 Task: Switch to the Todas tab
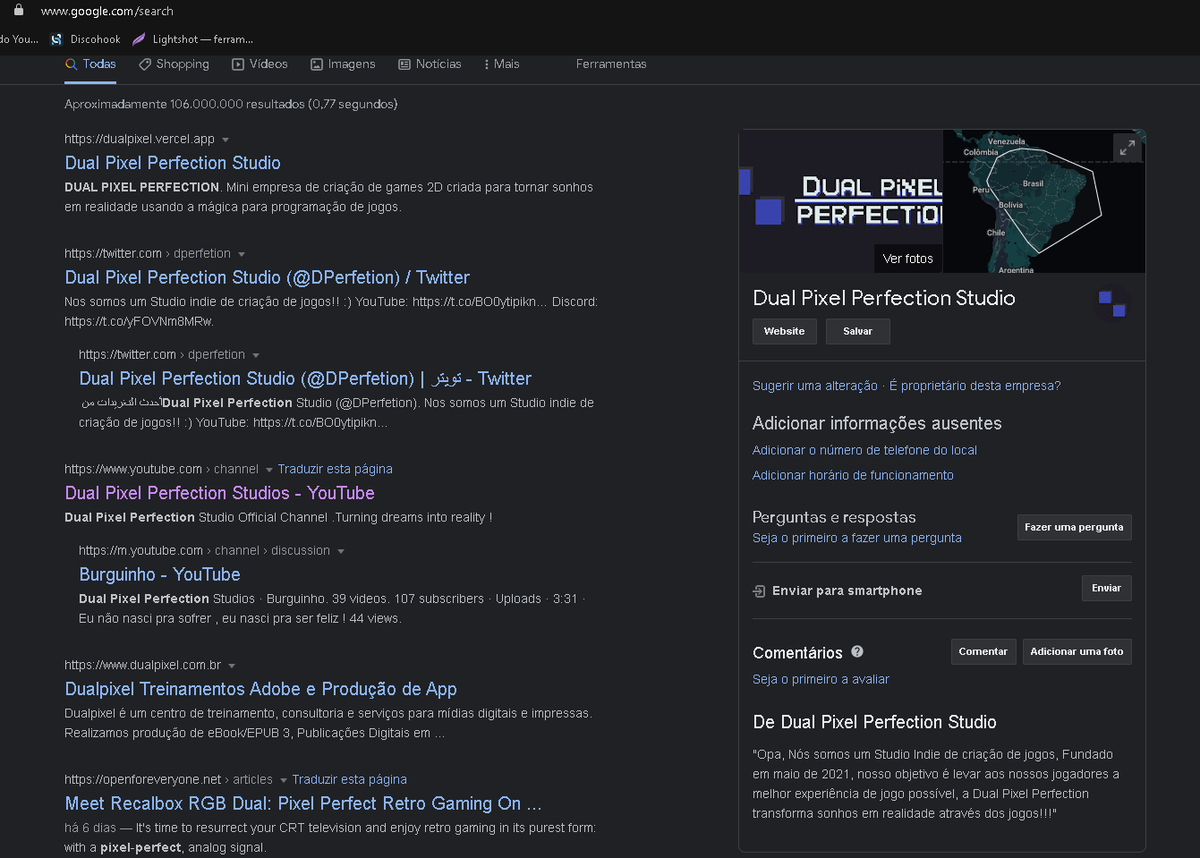tap(90, 64)
